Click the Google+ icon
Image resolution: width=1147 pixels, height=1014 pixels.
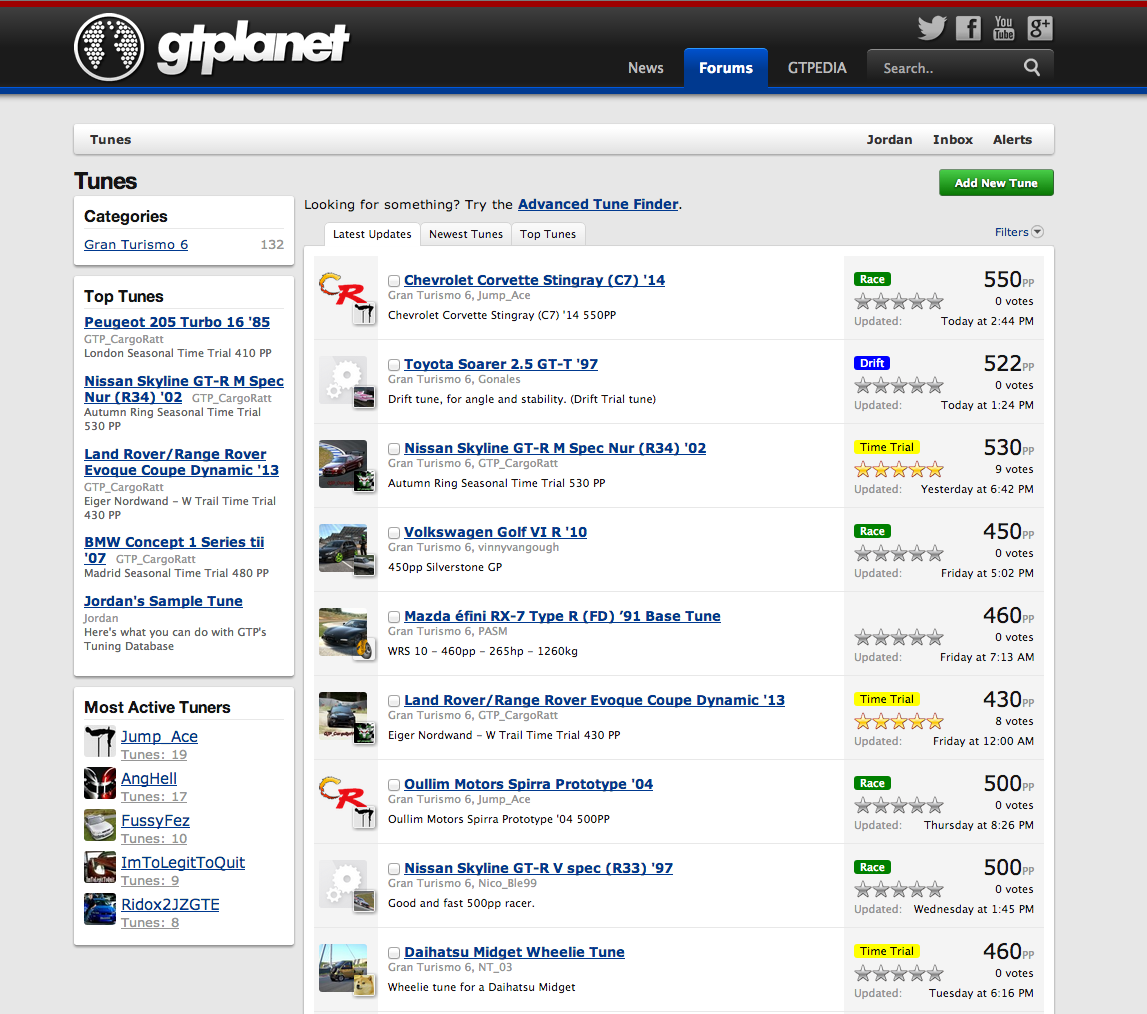pos(1039,28)
